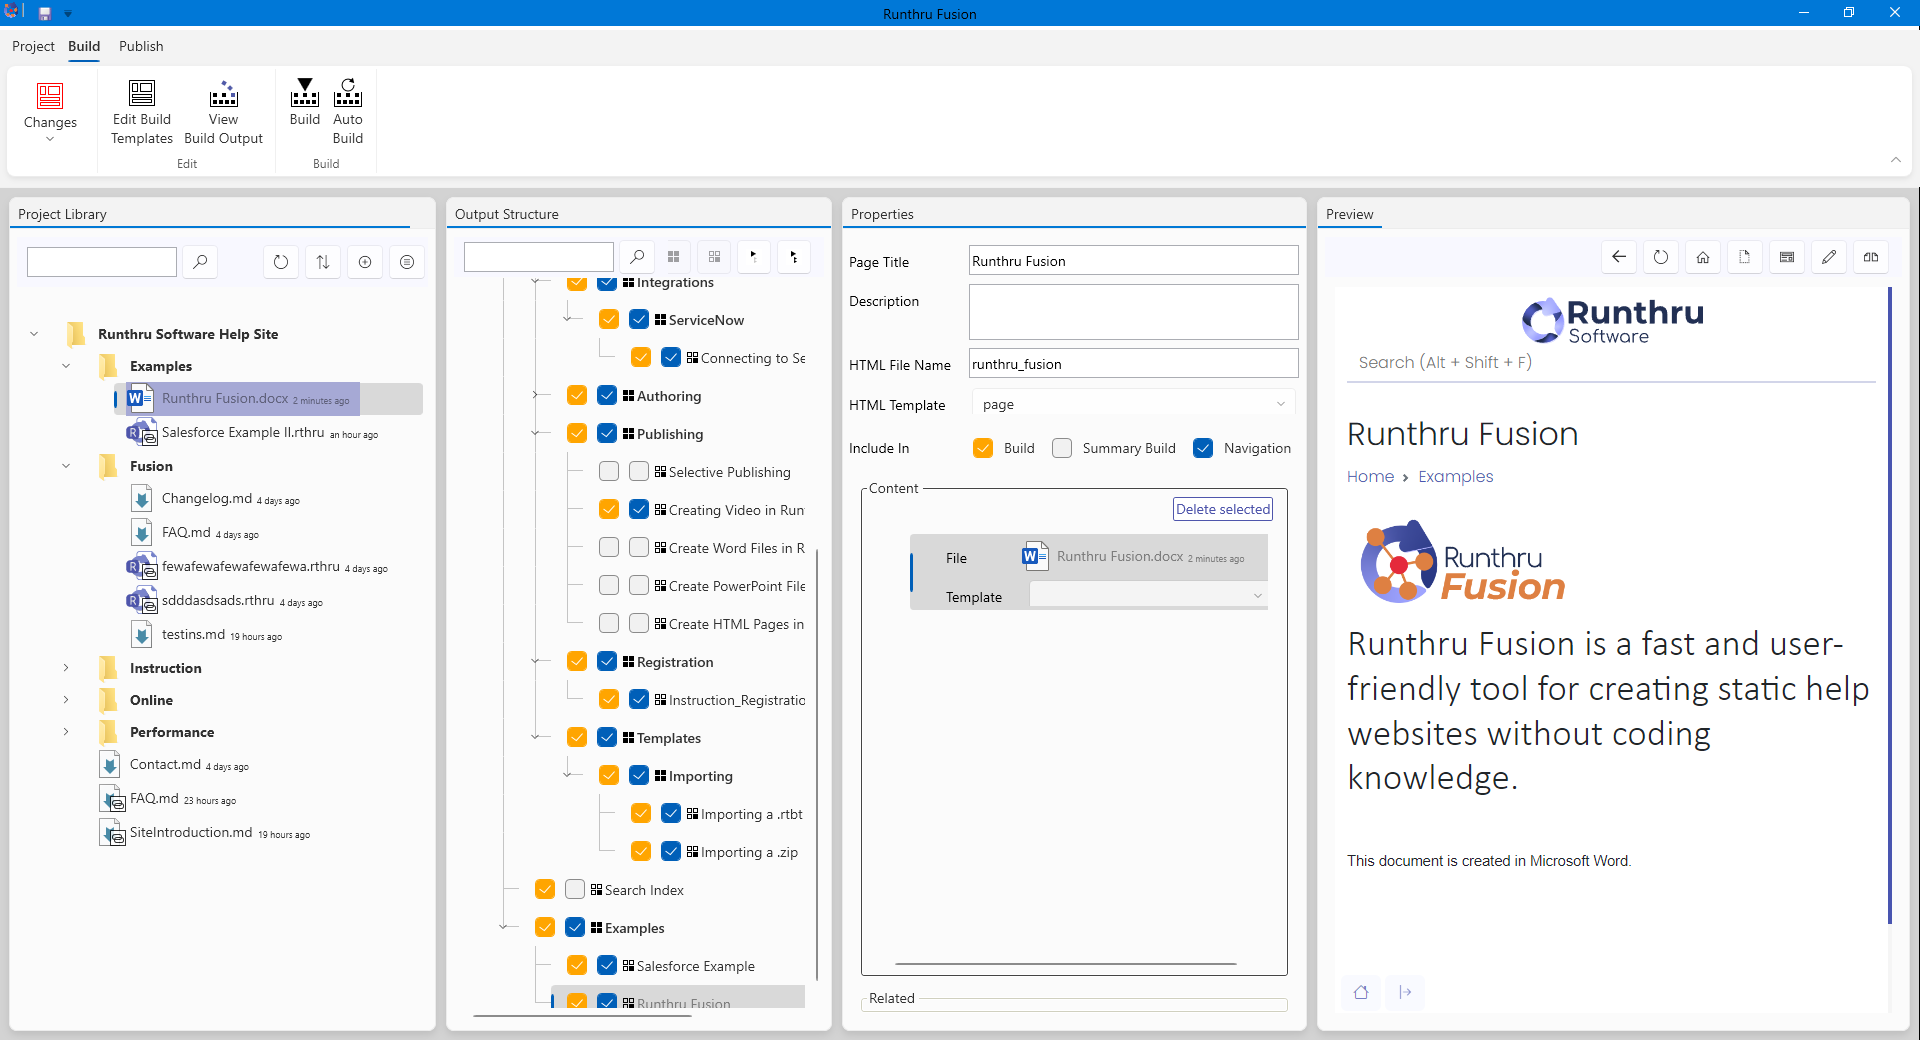The width and height of the screenshot is (1920, 1040).
Task: Click Output Structure horizontal scrollbar
Action: [x=582, y=1016]
